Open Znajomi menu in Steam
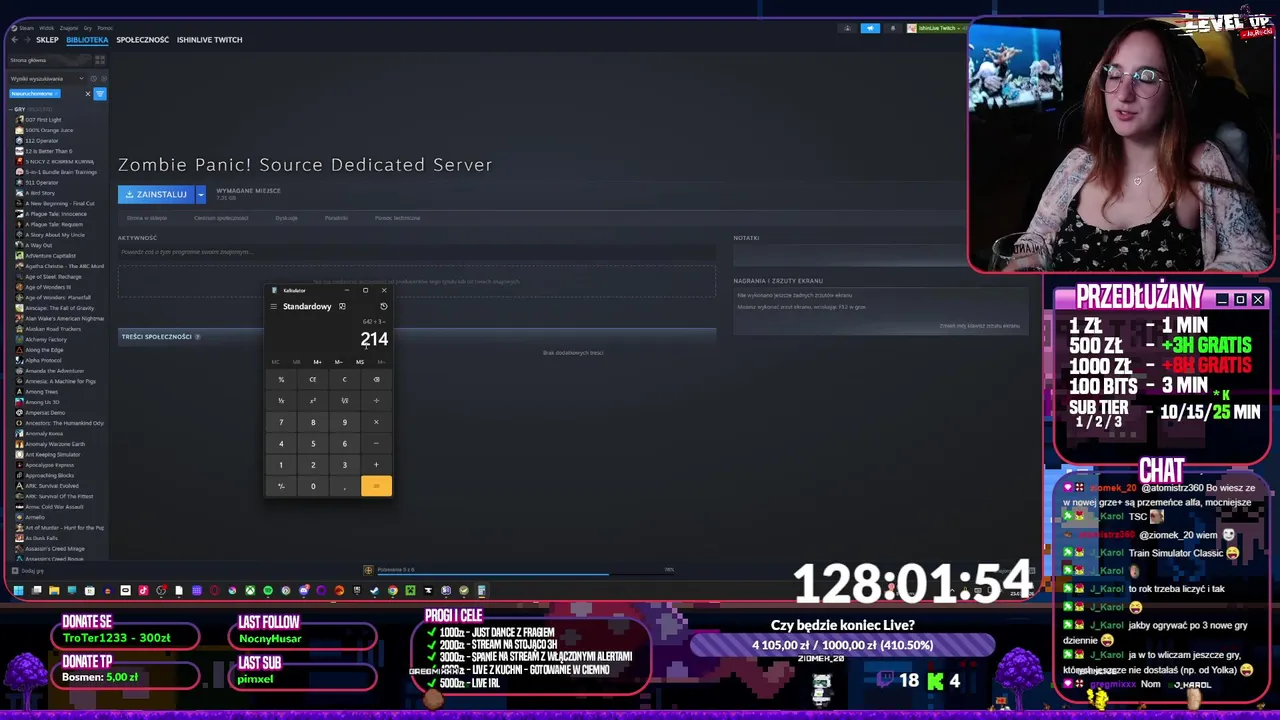Viewport: 1280px width, 720px height. (69, 28)
